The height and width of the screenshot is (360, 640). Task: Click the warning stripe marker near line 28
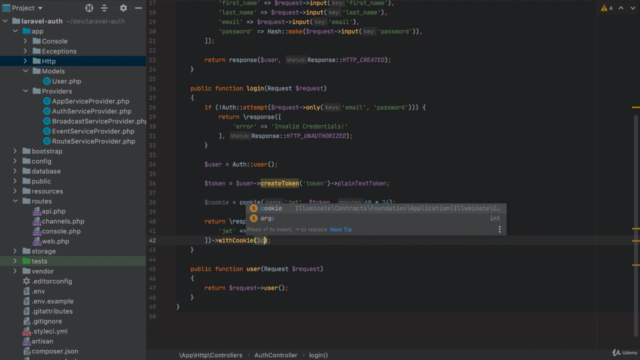(x=636, y=107)
